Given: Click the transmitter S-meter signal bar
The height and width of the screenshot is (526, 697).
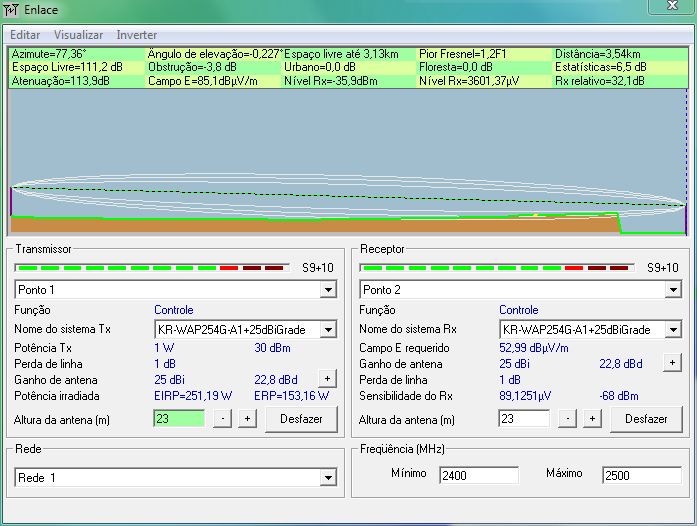Looking at the screenshot, I should pyautogui.click(x=152, y=268).
